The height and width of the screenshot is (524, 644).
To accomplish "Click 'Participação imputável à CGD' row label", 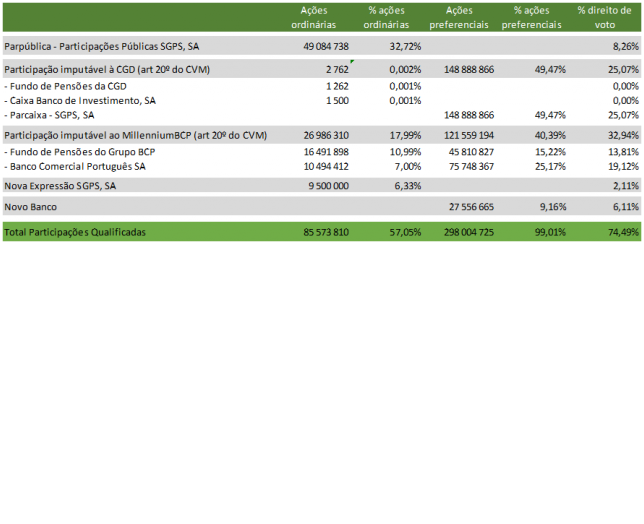I will coord(107,69).
